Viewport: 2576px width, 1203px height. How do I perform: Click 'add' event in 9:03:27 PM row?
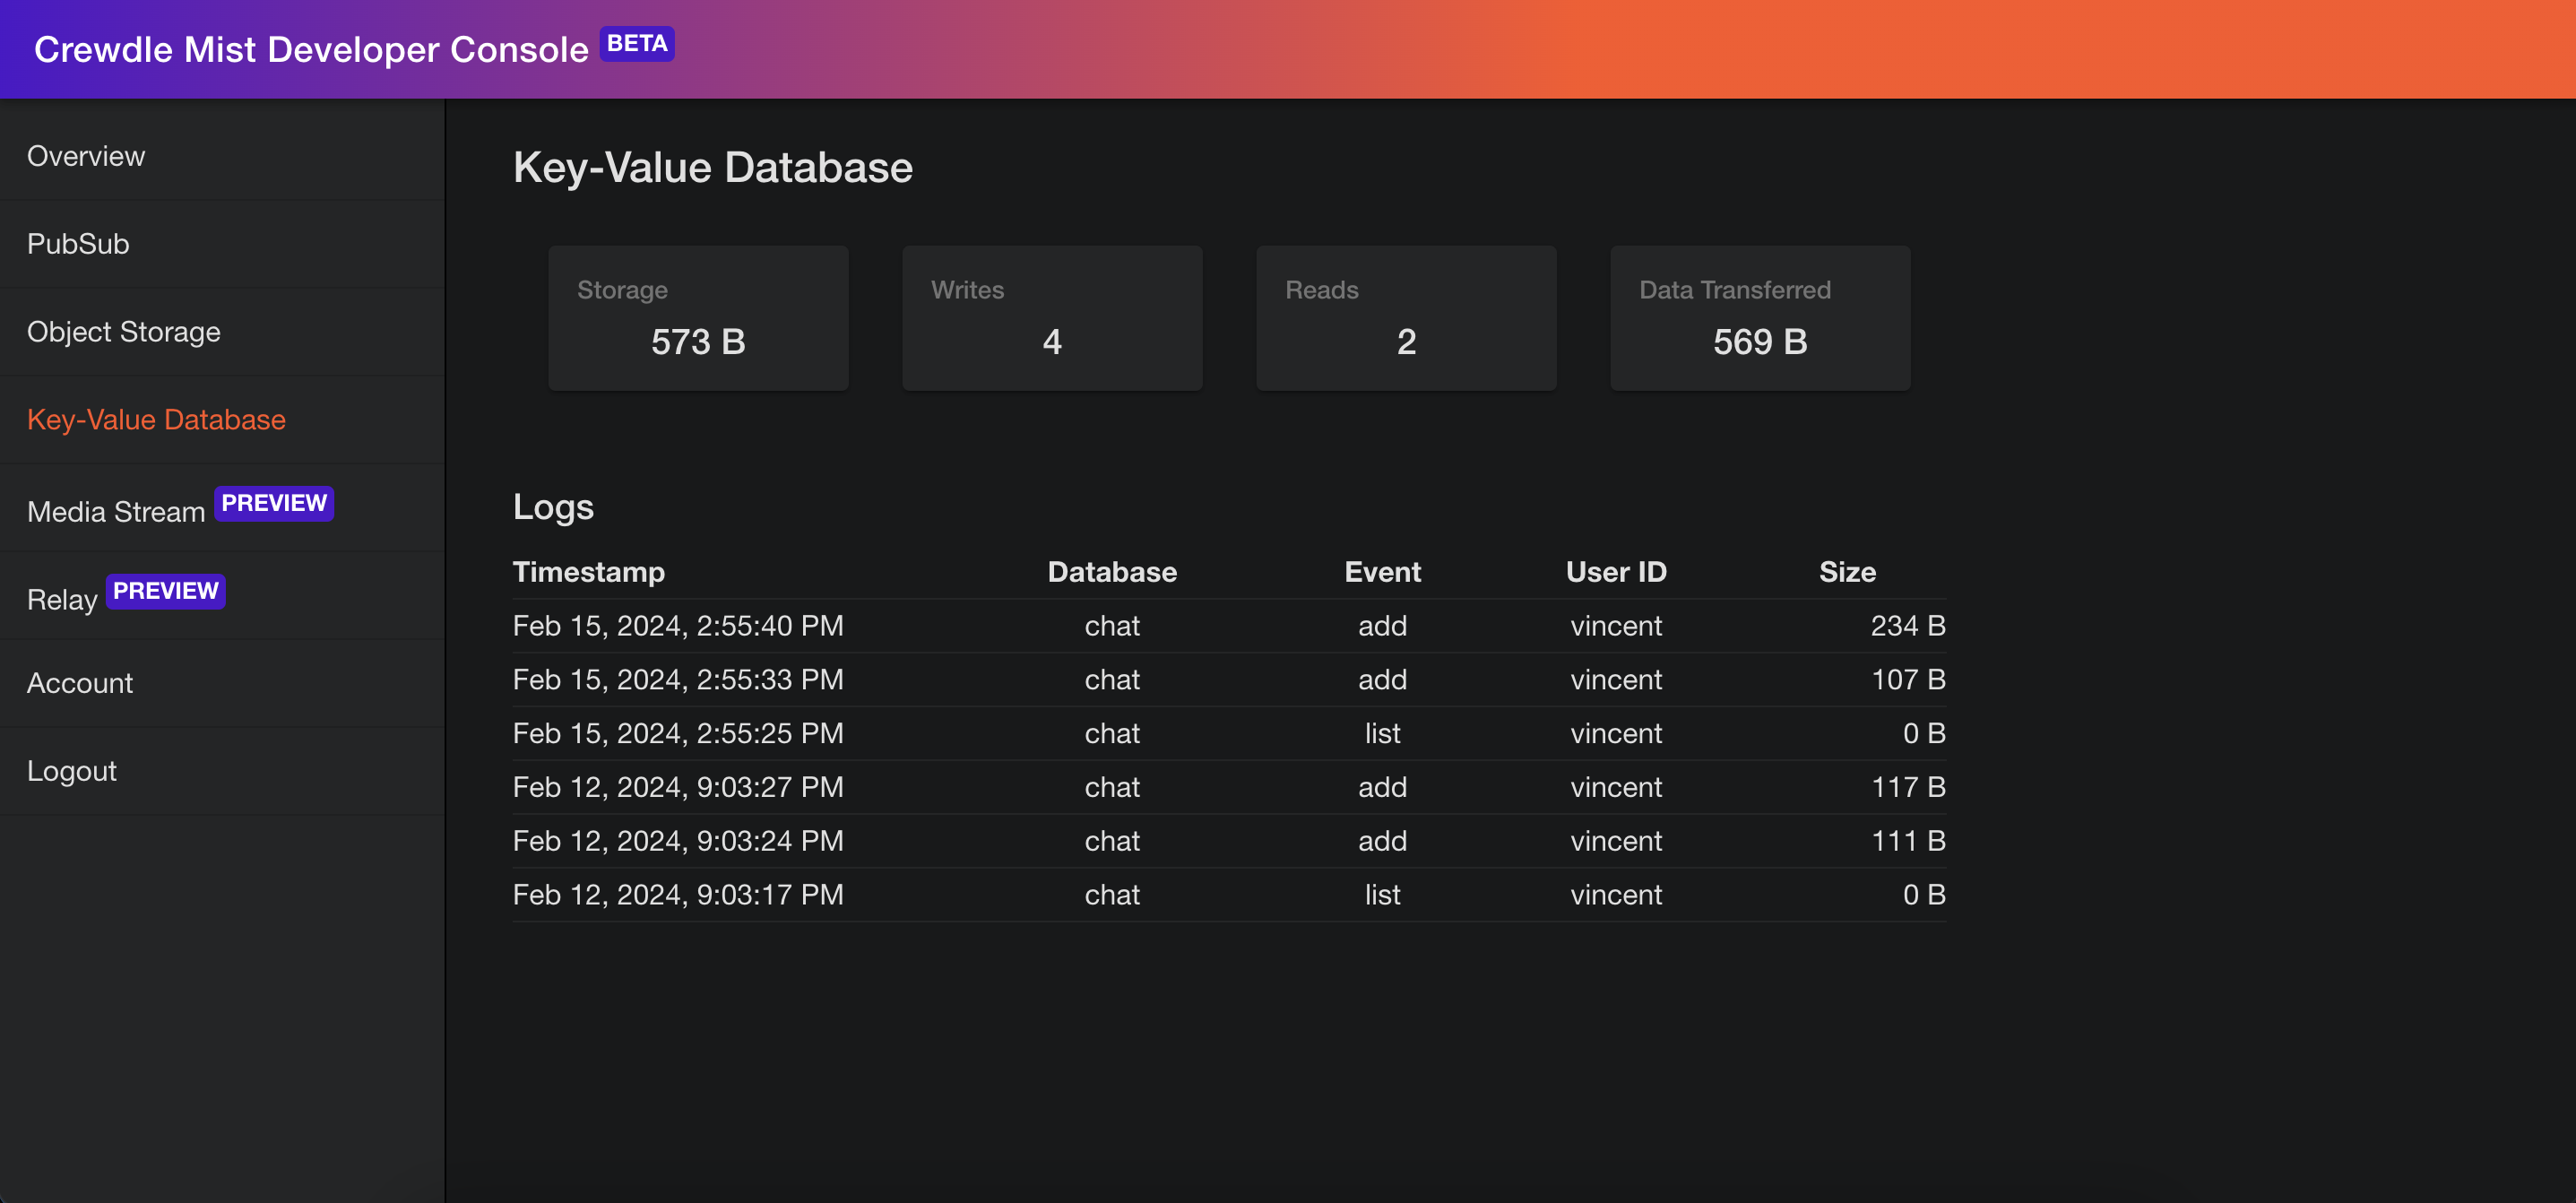pyautogui.click(x=1383, y=788)
